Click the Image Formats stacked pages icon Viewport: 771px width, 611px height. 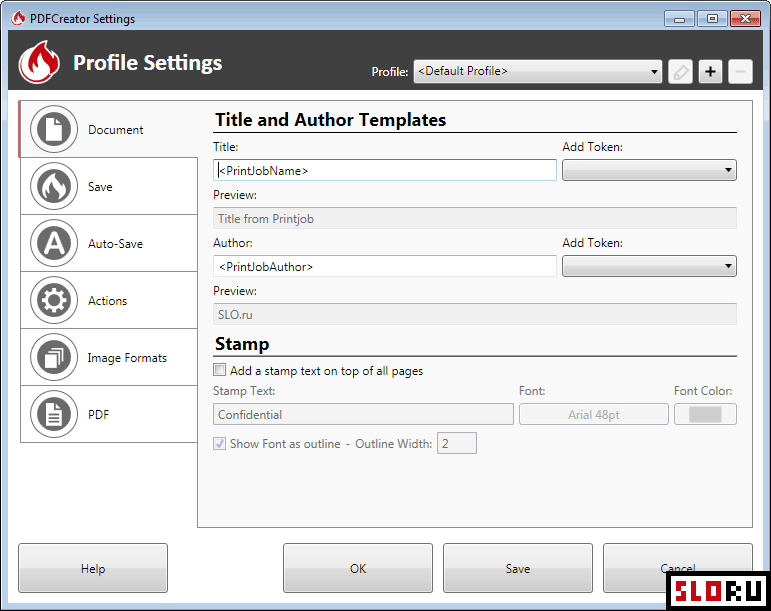[54, 357]
